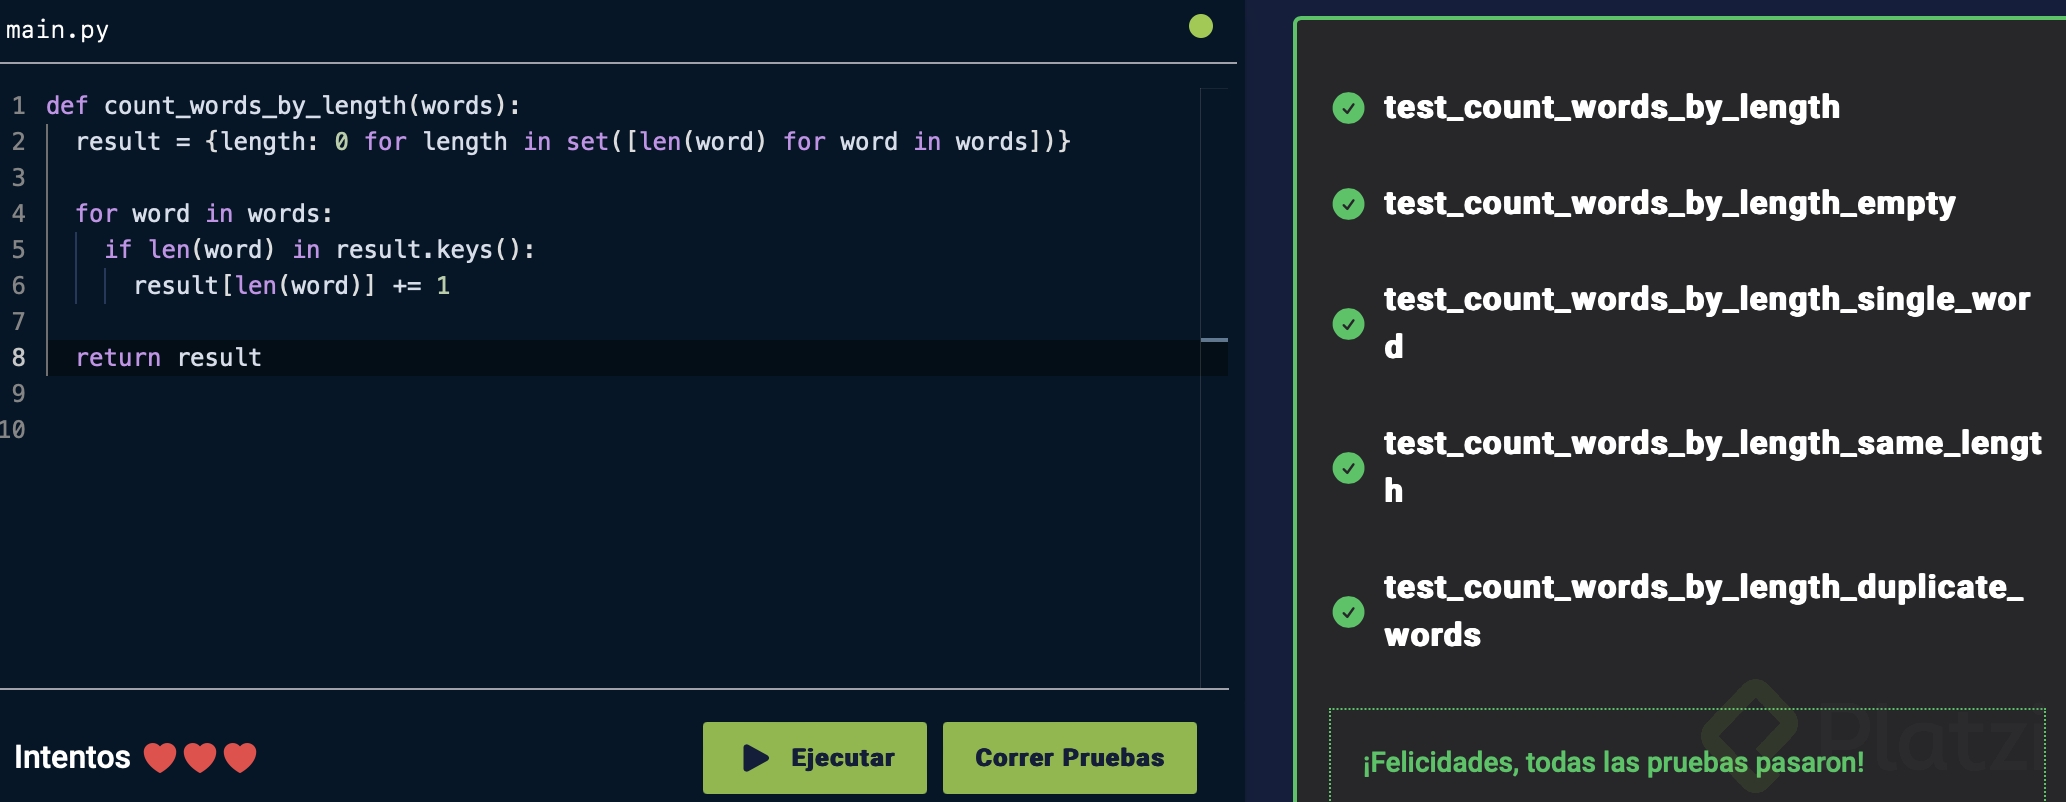Click the first red heart attempt icon
The image size is (2066, 802).
pyautogui.click(x=160, y=758)
